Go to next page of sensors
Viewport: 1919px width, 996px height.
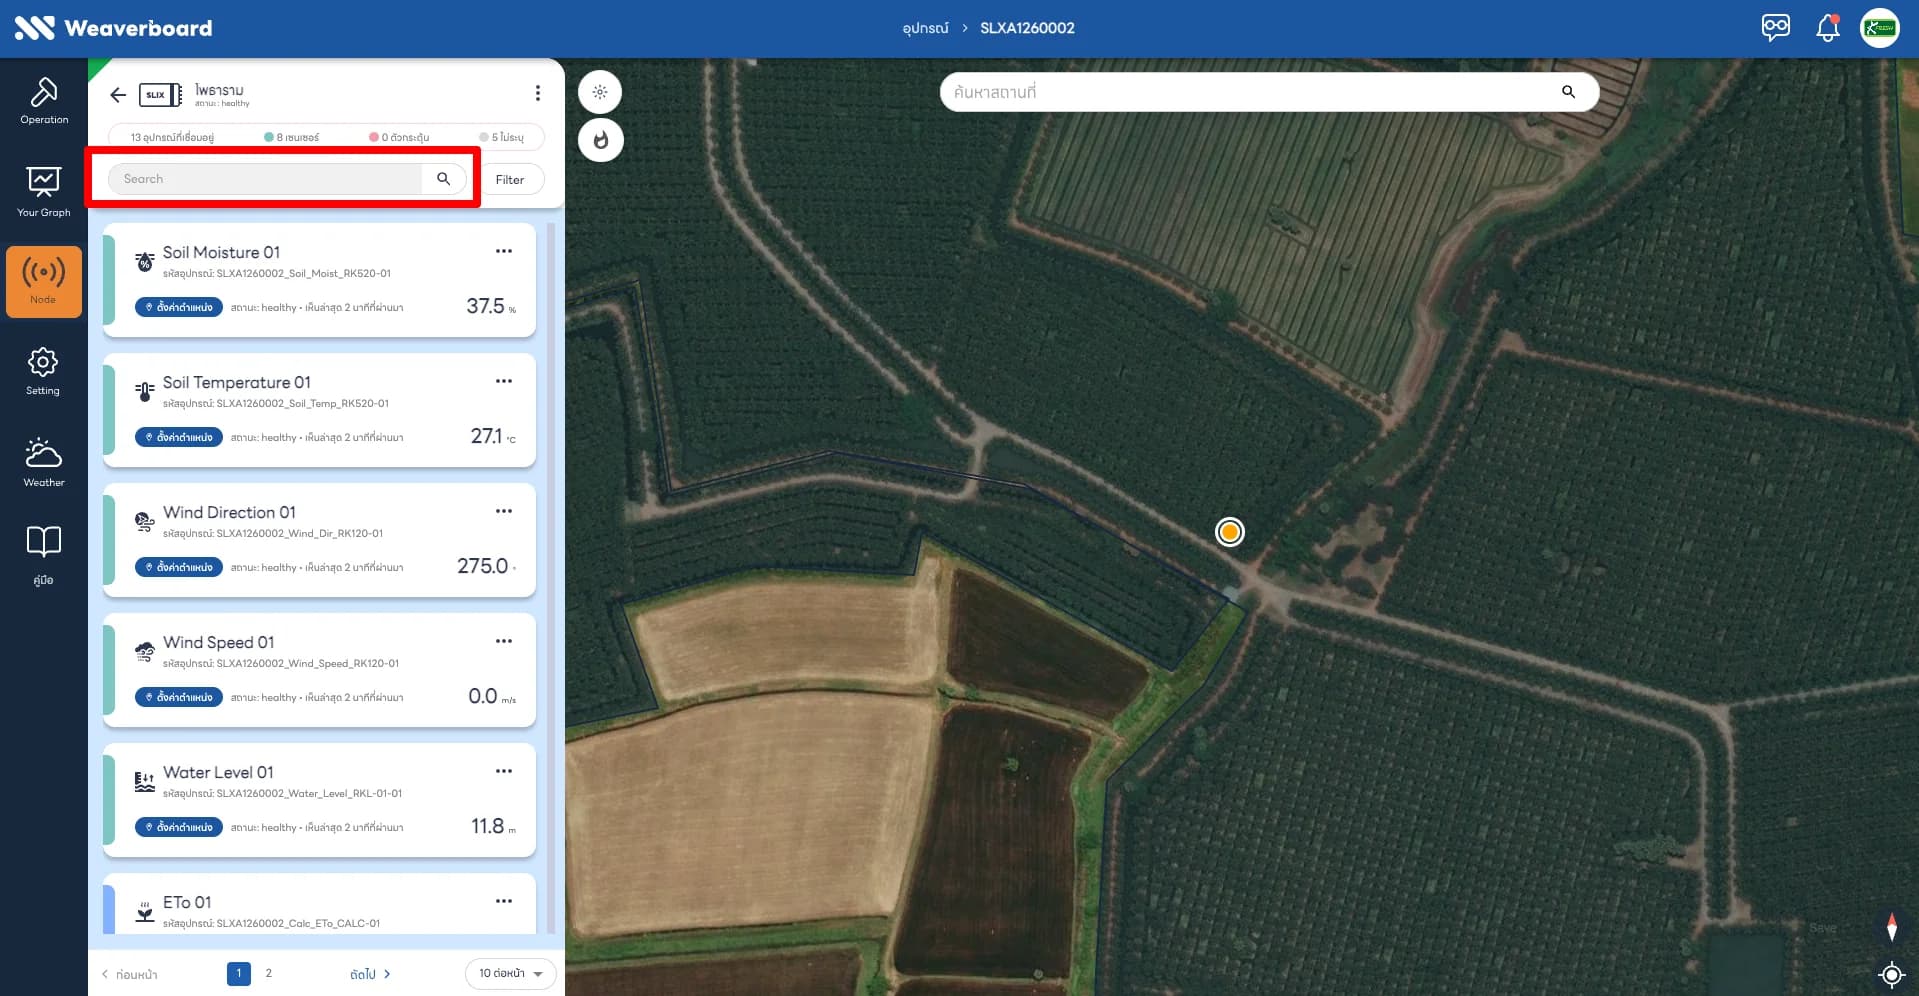point(370,974)
